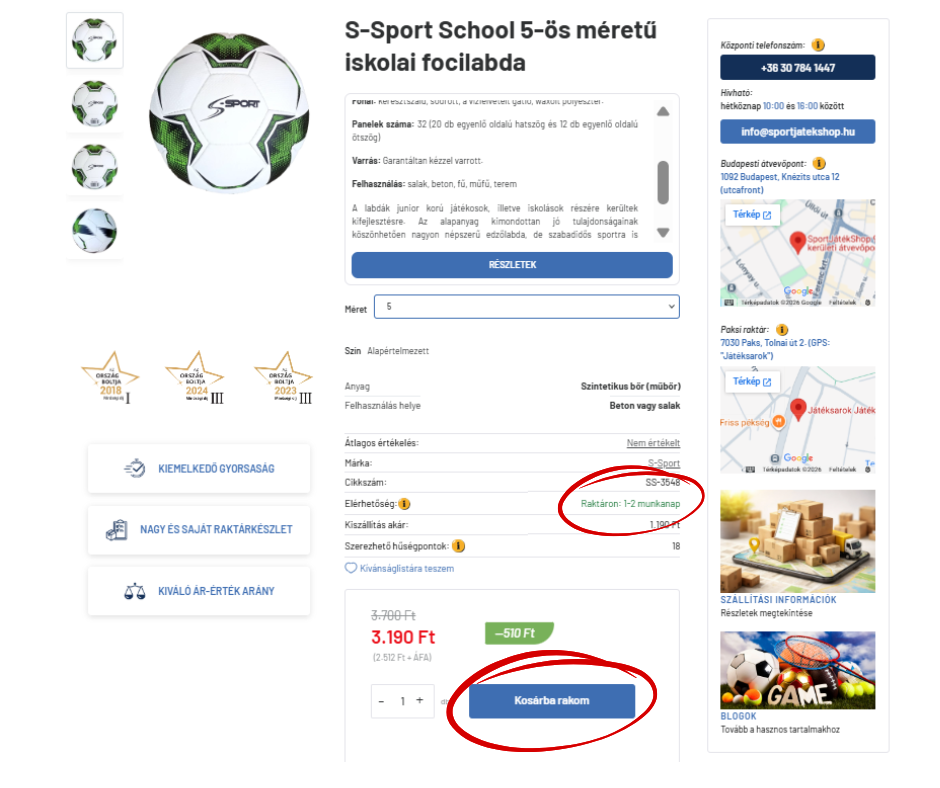This screenshot has height=788, width=940.
Task: Click the info@sportjatekshop.hu email button
Action: pos(797,131)
